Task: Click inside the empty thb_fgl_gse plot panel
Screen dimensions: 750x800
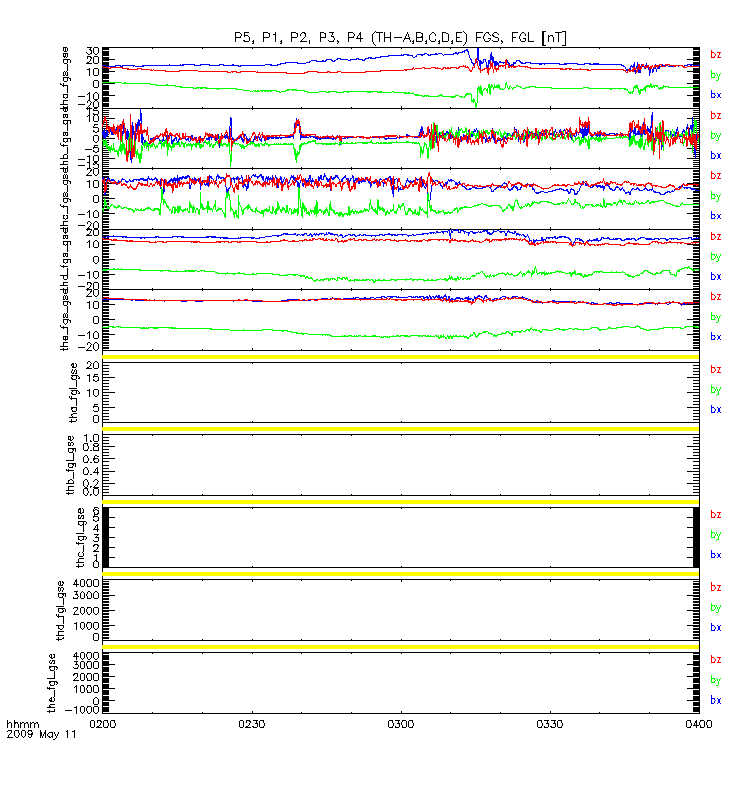Action: [x=401, y=465]
